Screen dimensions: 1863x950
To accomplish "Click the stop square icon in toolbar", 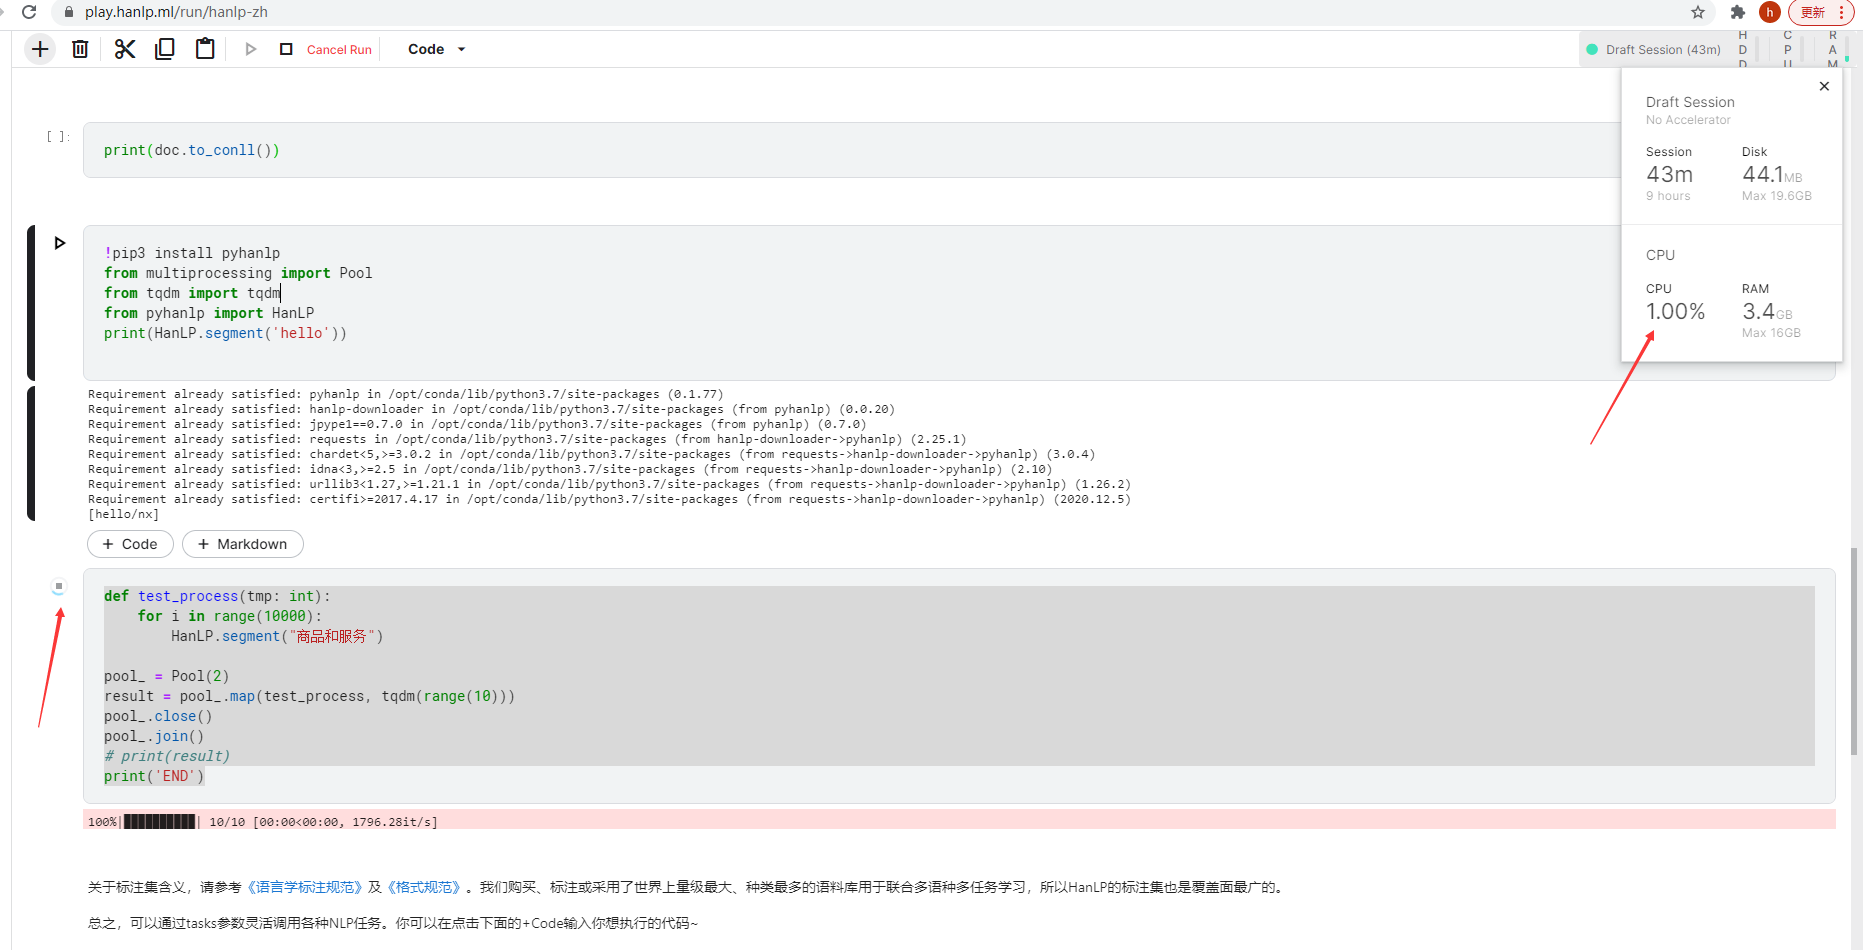I will click(286, 49).
